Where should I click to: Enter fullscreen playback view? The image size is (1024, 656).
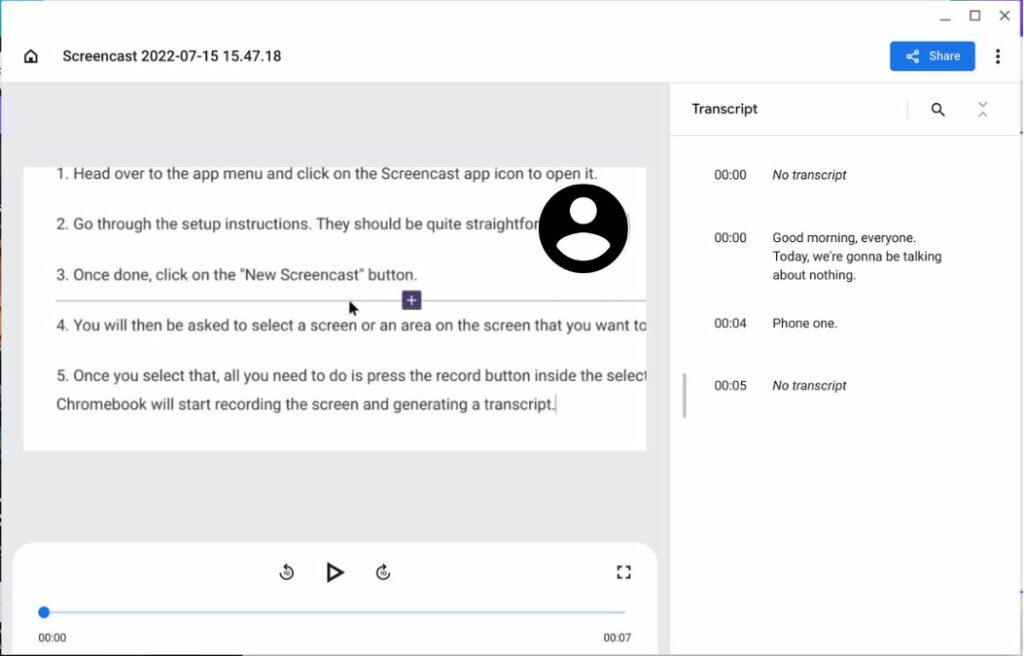tap(624, 571)
